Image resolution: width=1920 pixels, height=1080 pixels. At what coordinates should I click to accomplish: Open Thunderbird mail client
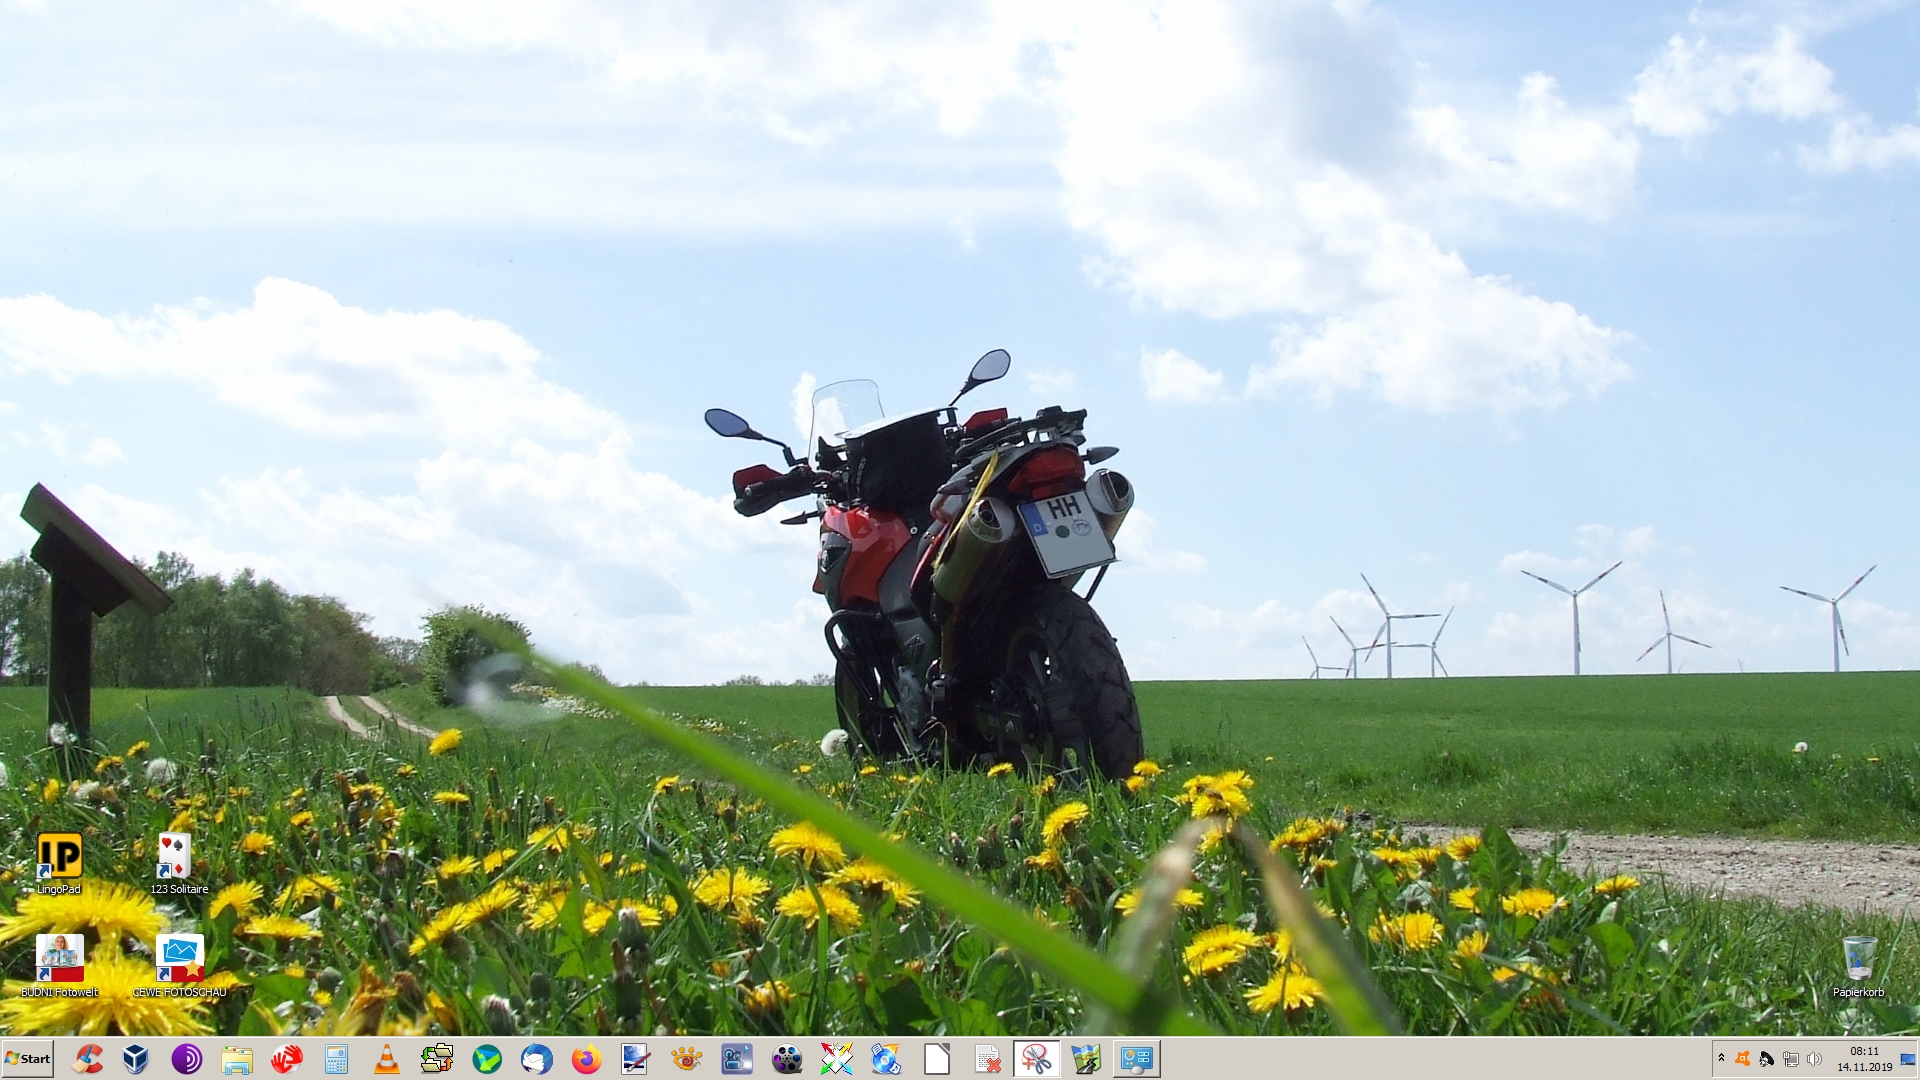pyautogui.click(x=536, y=1059)
